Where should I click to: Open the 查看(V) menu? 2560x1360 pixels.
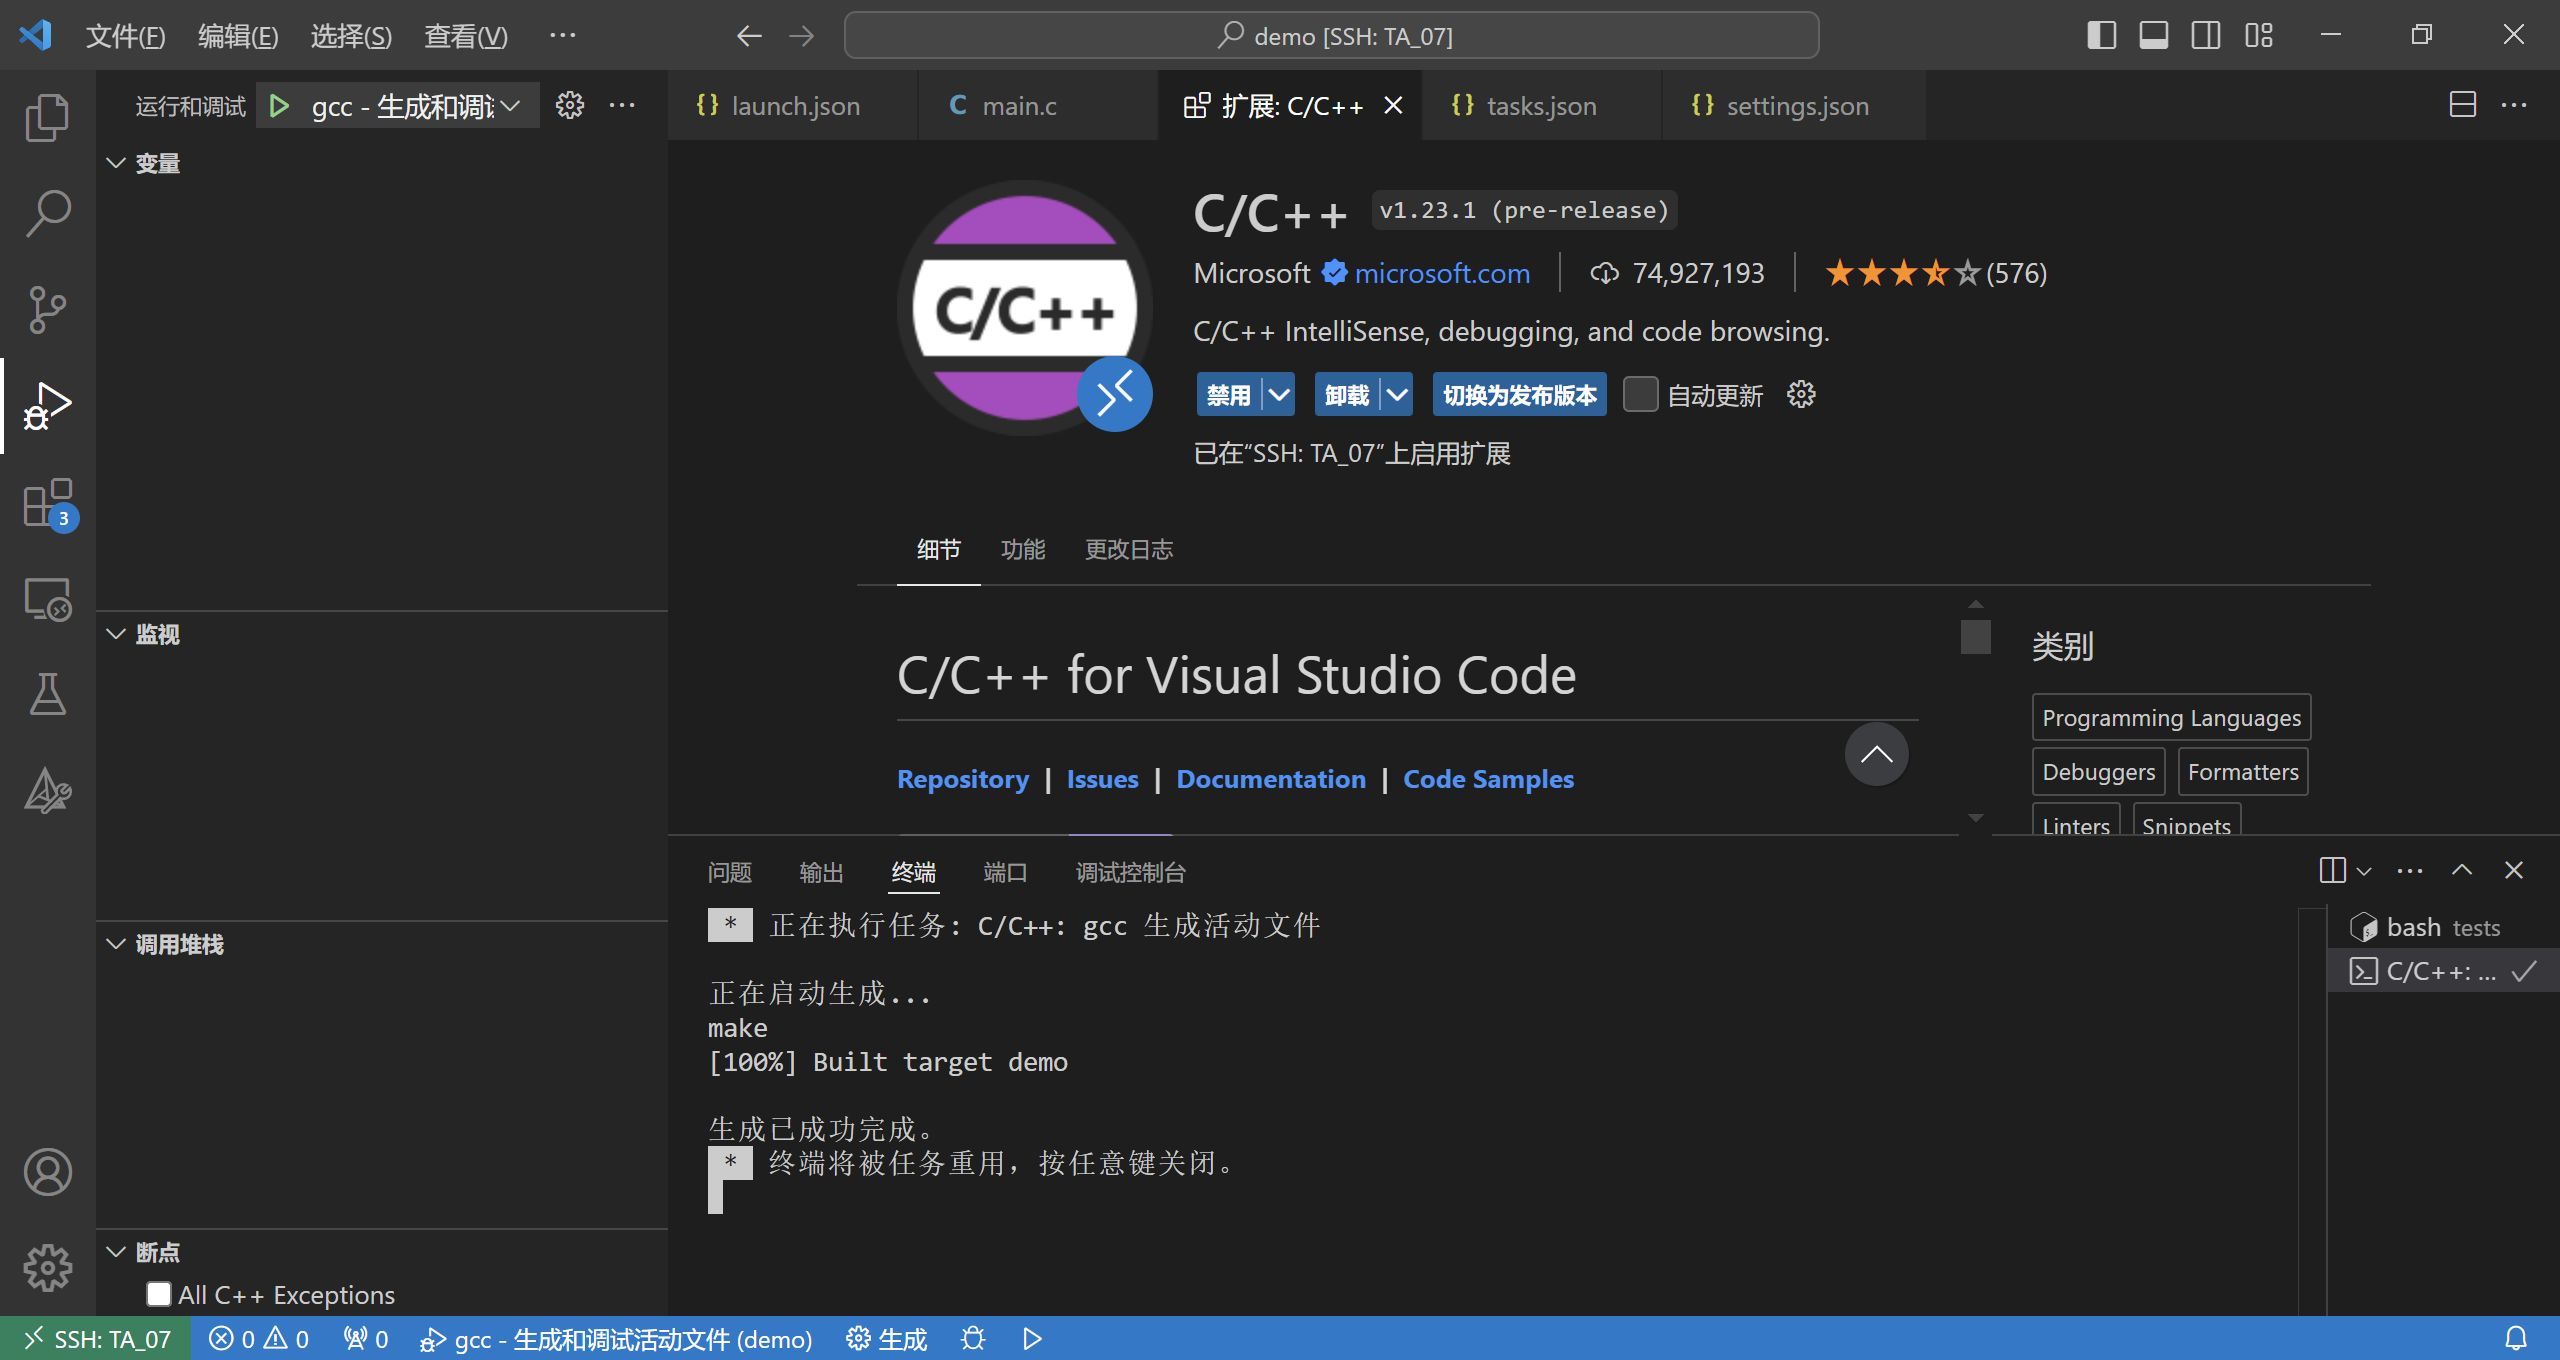(x=466, y=36)
